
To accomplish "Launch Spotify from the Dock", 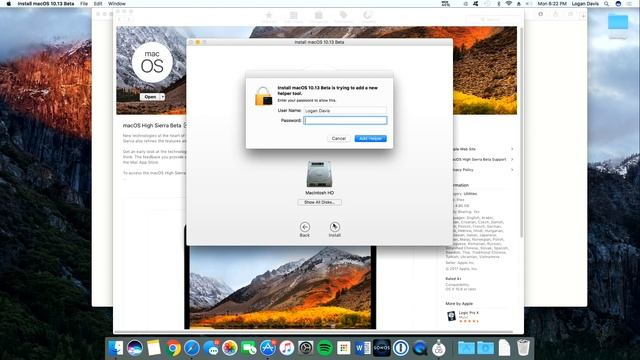I will (x=324, y=348).
